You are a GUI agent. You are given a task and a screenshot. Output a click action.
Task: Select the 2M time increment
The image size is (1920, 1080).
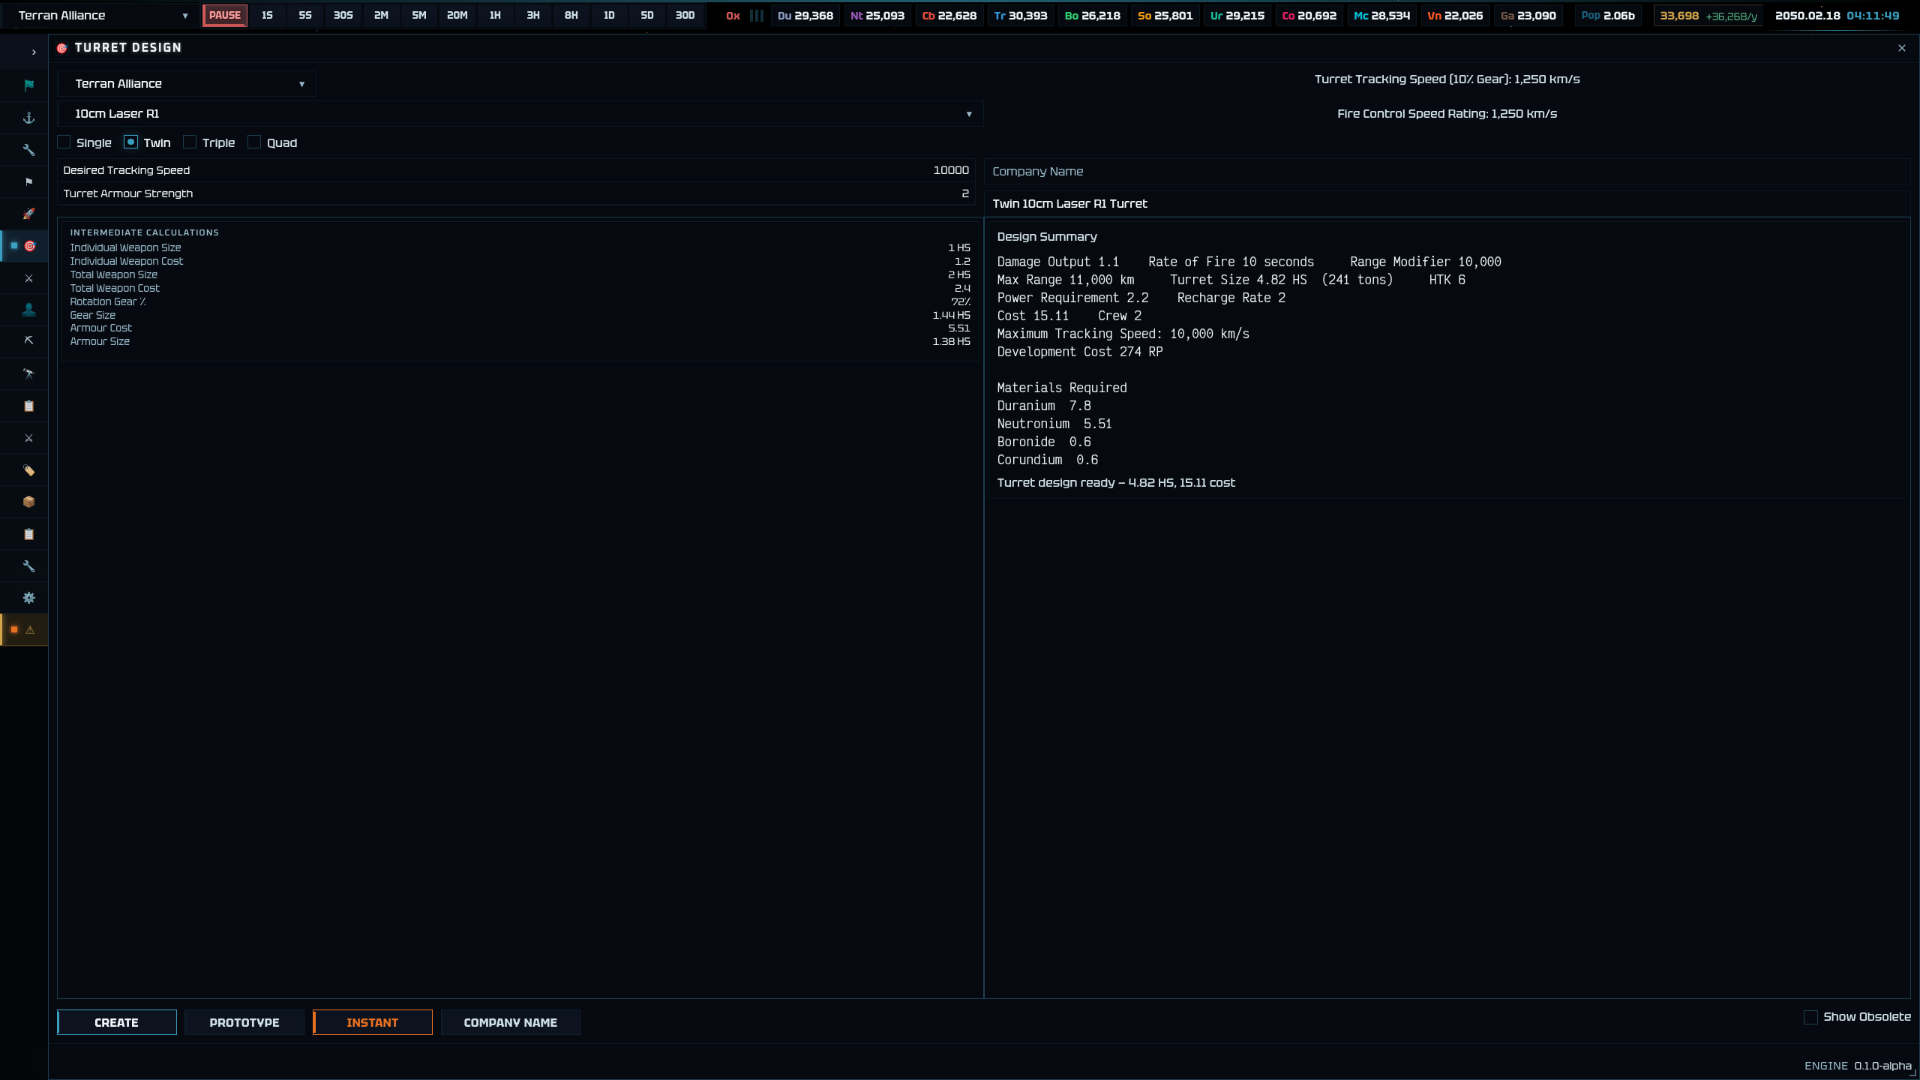pyautogui.click(x=381, y=16)
